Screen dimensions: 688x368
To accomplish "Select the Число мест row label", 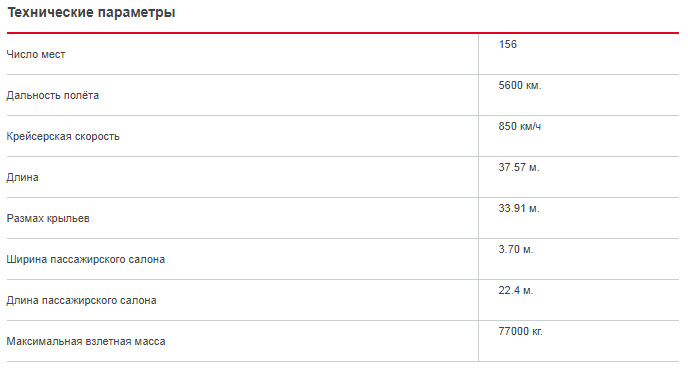I will 36,54.
